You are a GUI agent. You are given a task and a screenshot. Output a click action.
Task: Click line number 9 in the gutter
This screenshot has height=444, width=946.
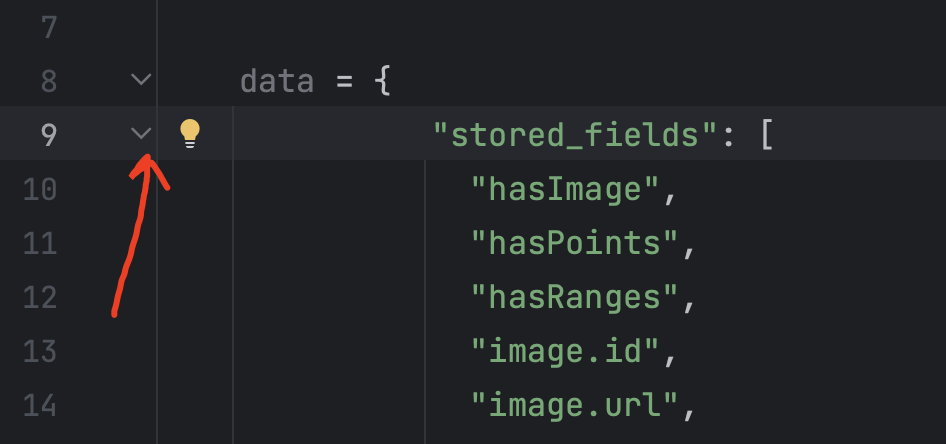pyautogui.click(x=48, y=134)
